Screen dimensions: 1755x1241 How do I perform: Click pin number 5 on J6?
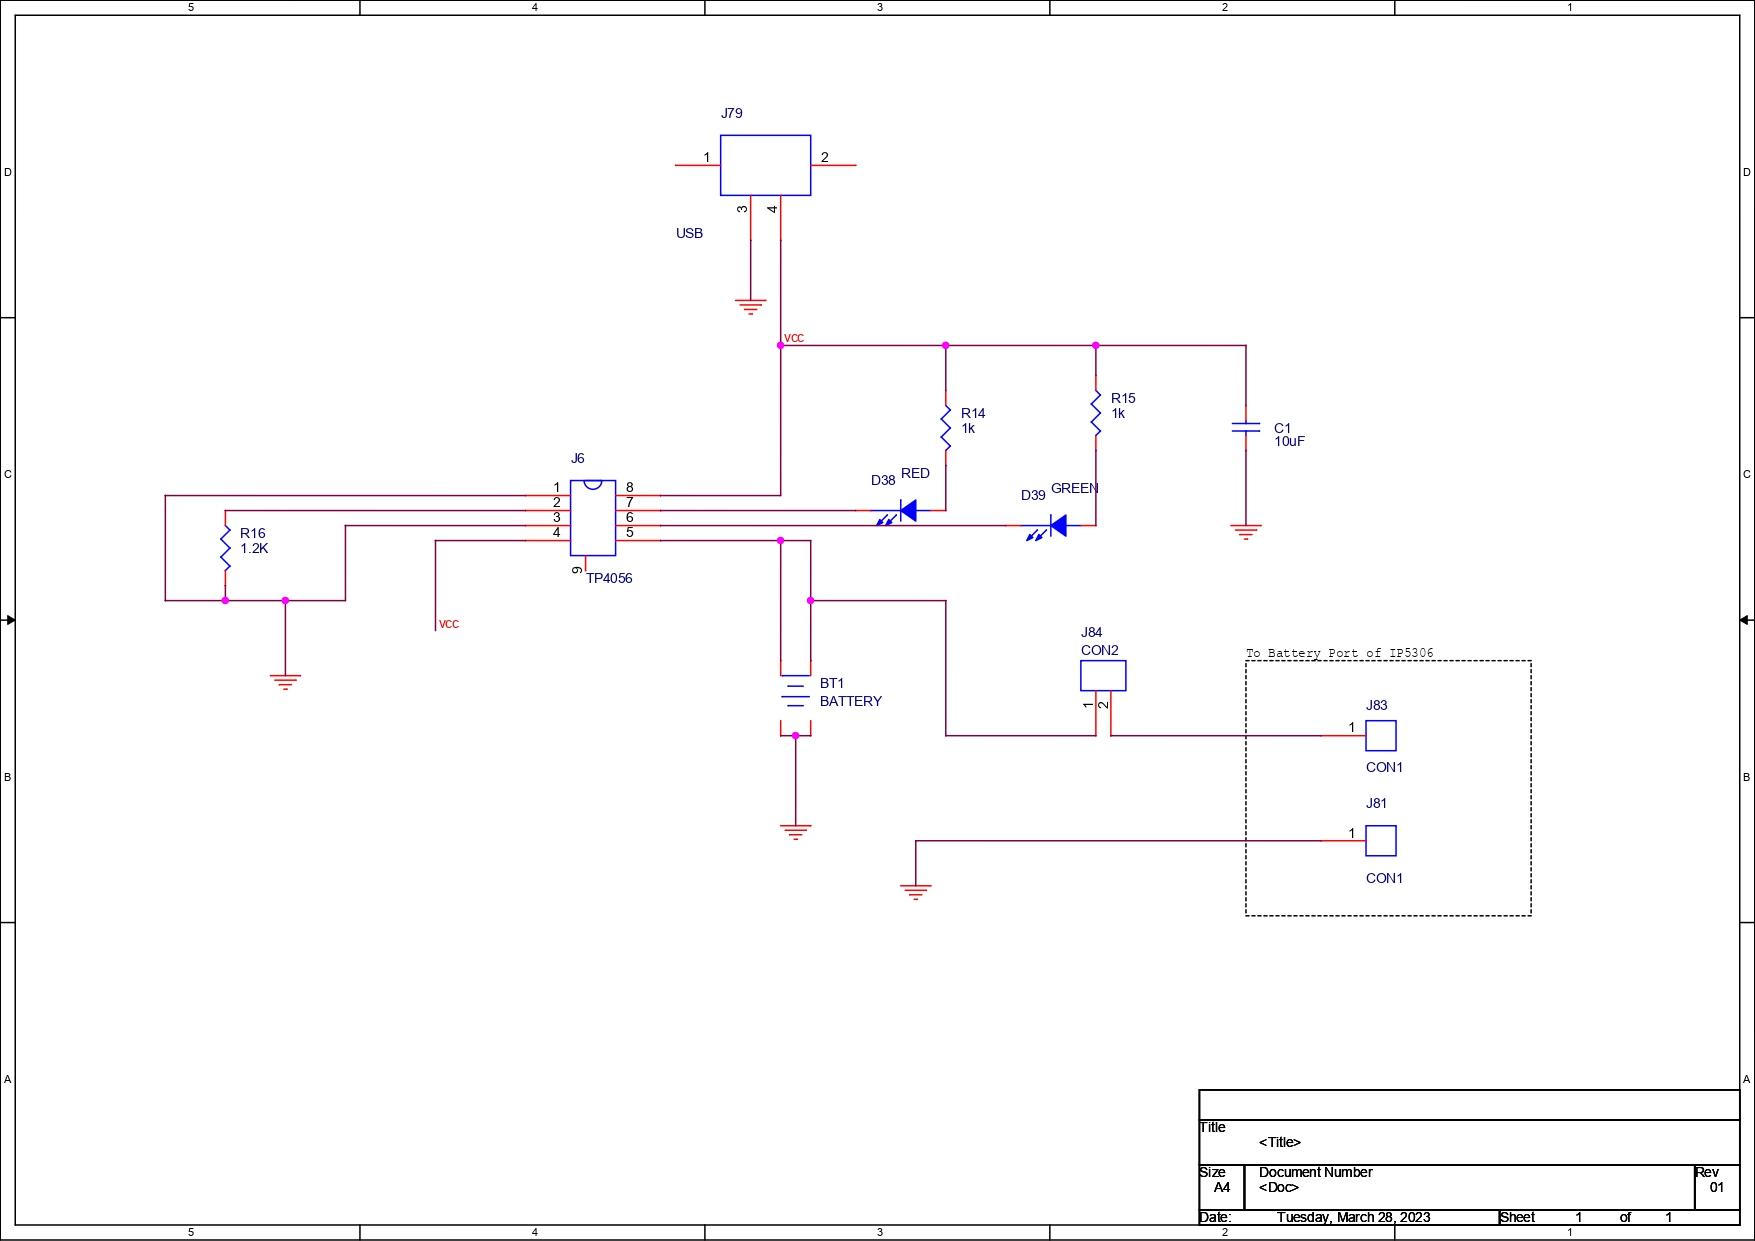629,533
